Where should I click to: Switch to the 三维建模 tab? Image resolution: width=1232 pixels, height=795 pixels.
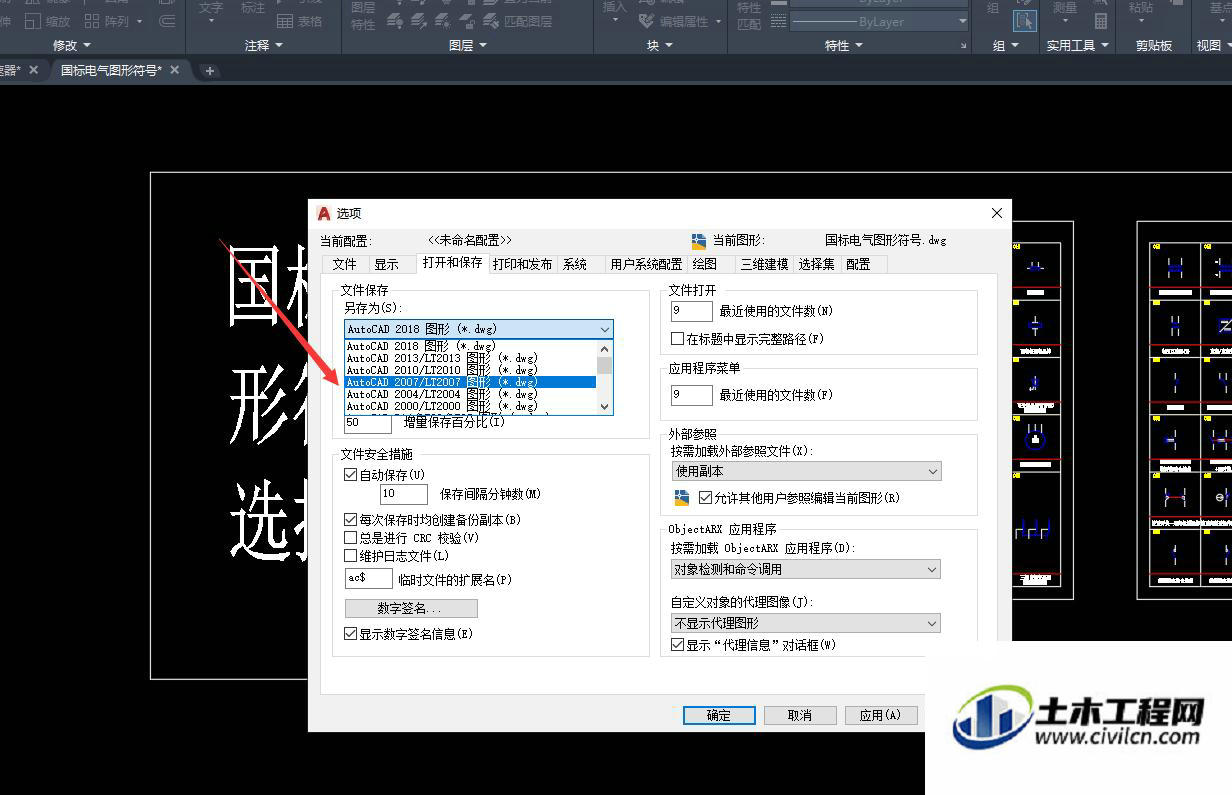(x=765, y=264)
